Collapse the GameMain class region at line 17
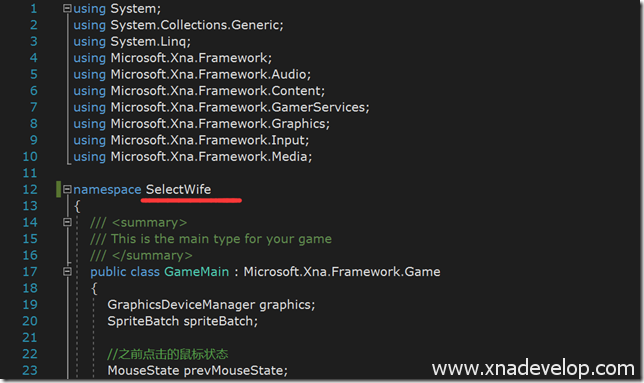The width and height of the screenshot is (644, 383). point(67,271)
